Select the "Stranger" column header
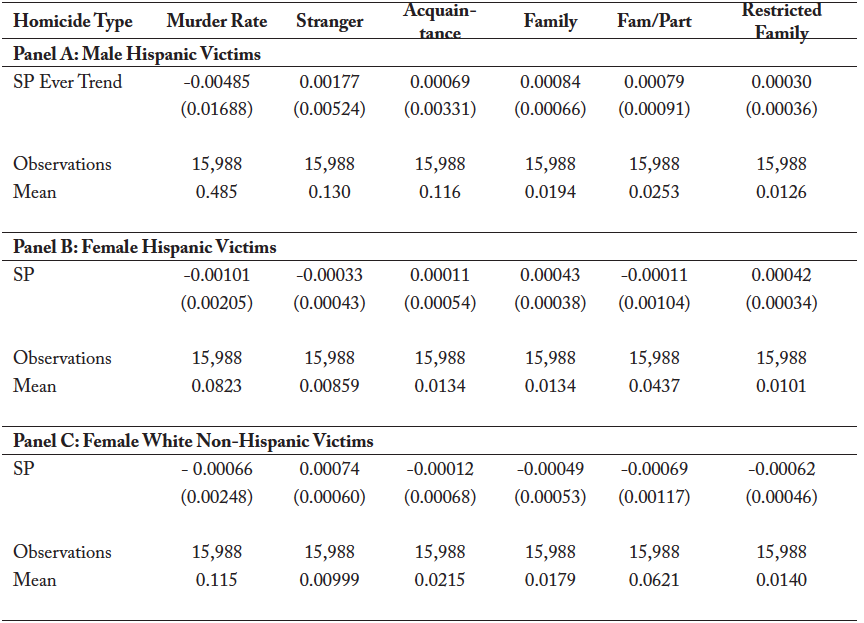The height and width of the screenshot is (623, 864). [x=329, y=21]
